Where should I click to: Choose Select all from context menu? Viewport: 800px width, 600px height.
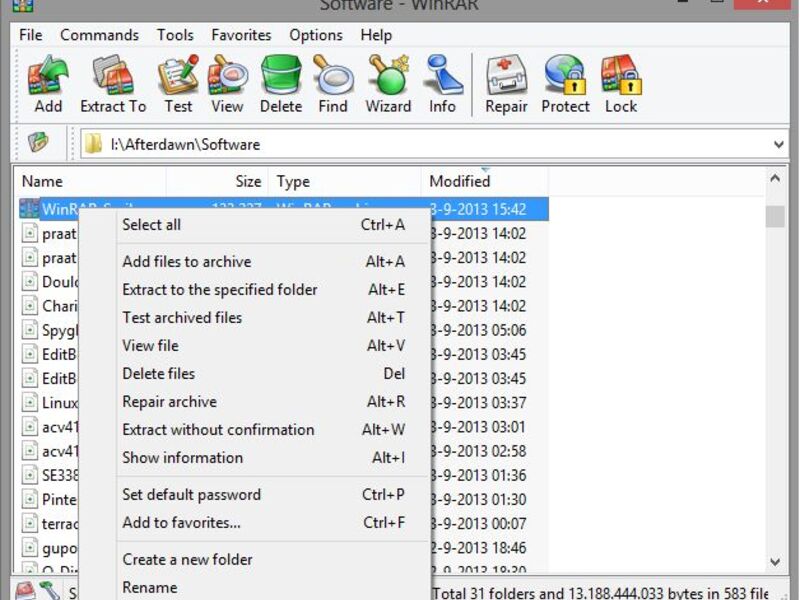tap(273, 224)
